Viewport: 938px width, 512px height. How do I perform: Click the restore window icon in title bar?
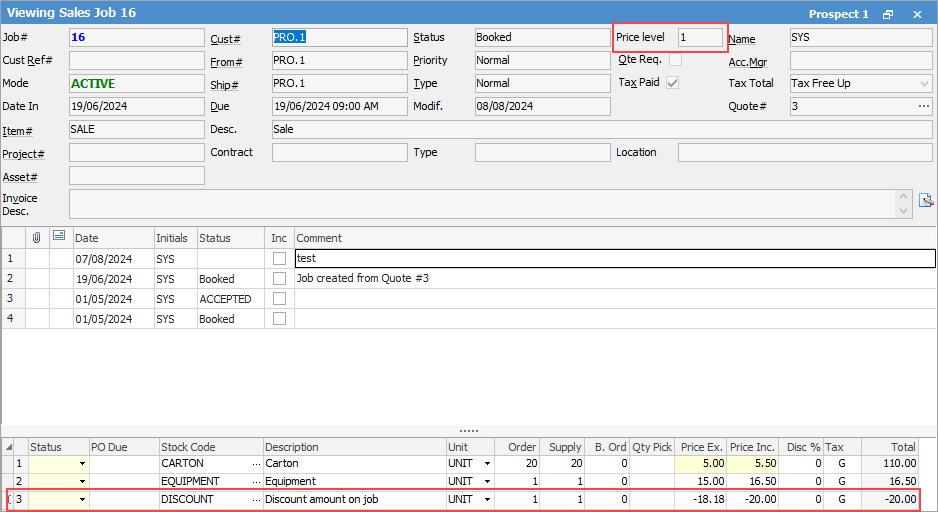click(888, 14)
